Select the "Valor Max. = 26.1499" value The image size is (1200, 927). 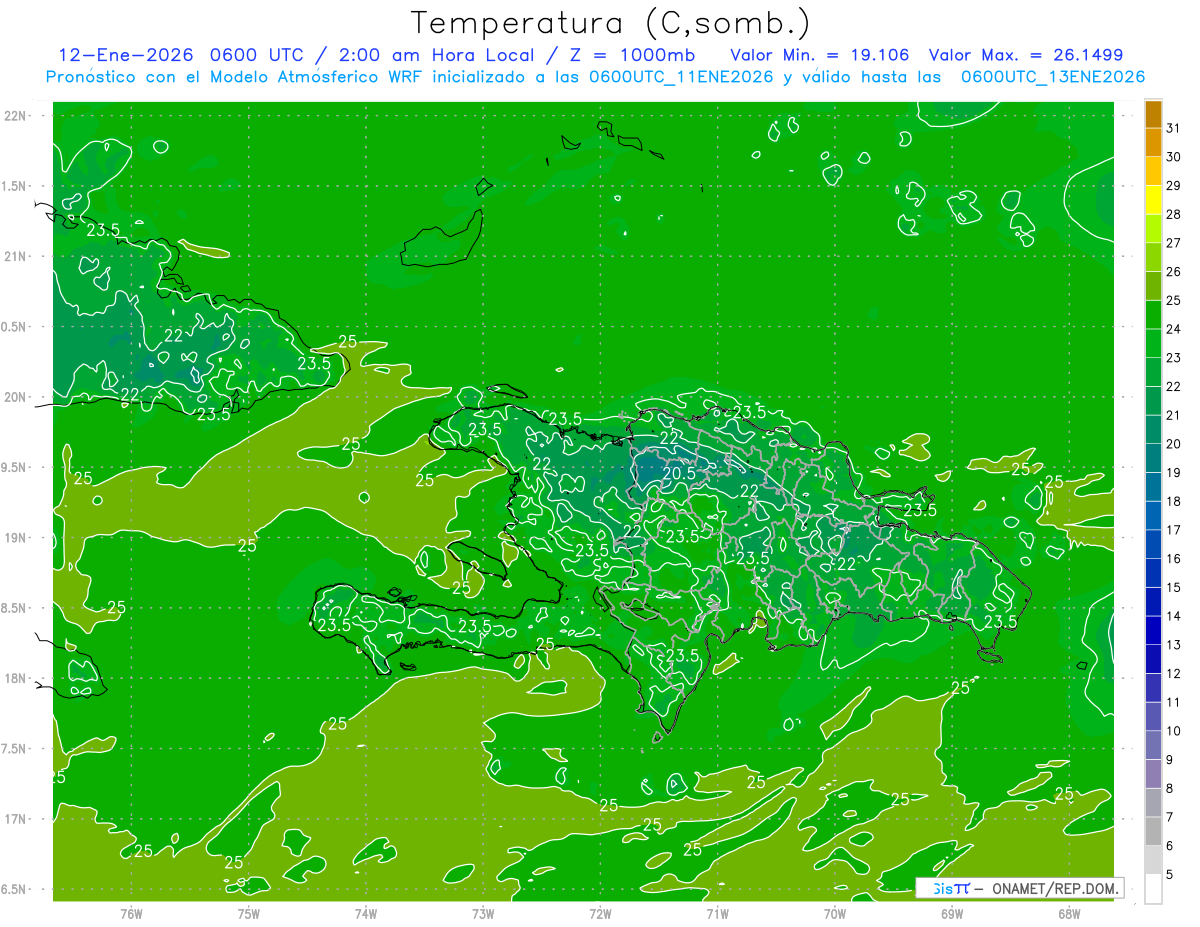(1026, 55)
